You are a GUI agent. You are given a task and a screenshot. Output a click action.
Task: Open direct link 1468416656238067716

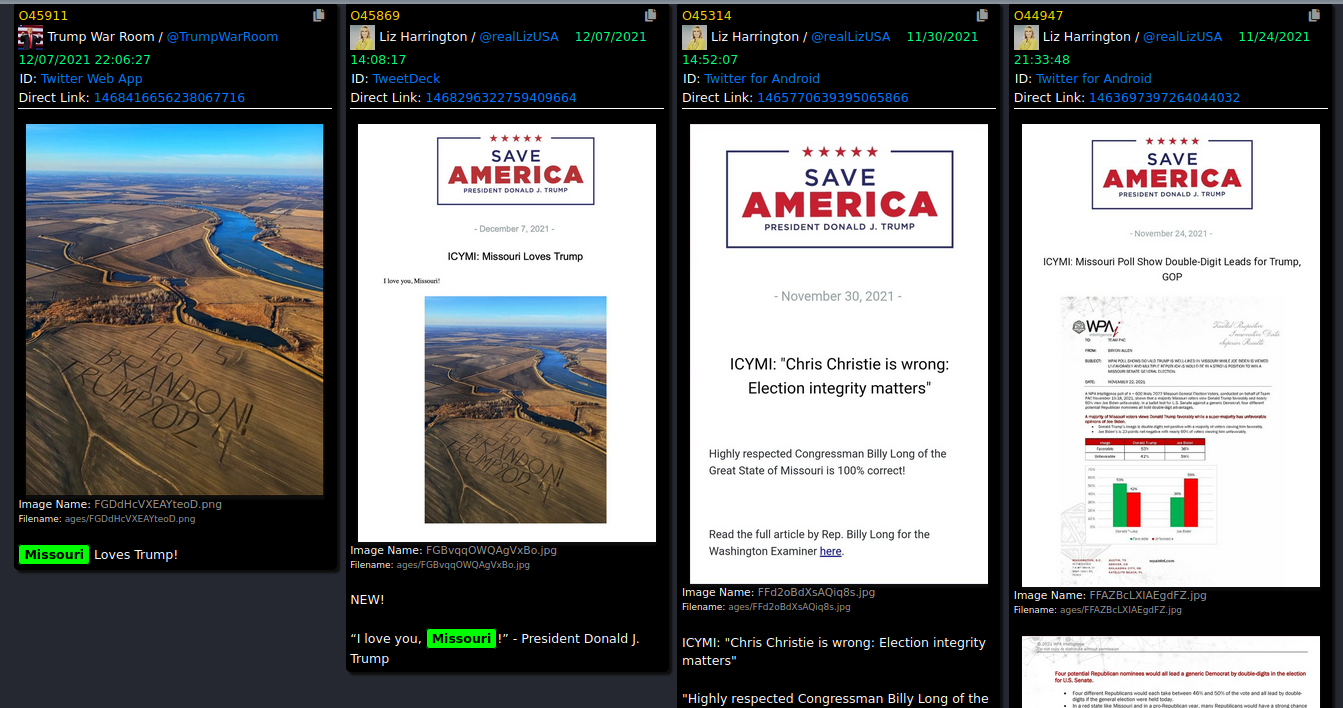point(169,98)
